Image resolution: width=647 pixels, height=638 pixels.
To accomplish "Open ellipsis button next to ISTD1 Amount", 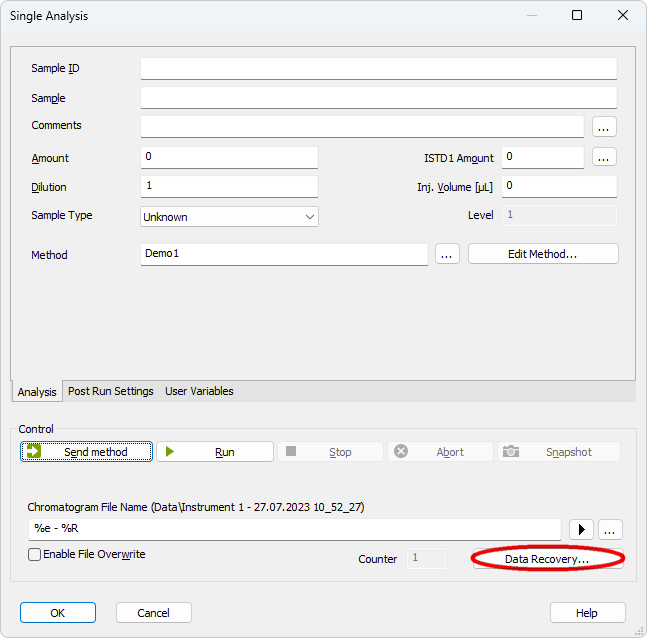I will coord(604,157).
